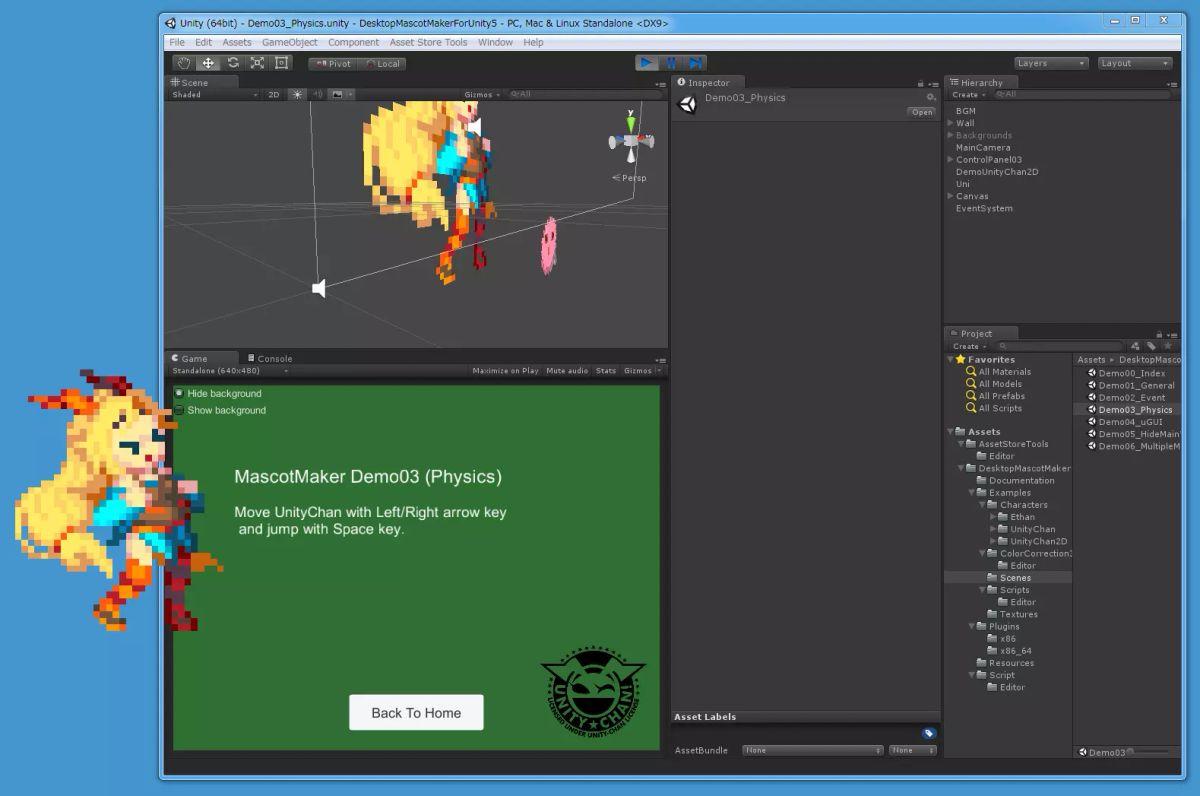
Task: Select the Scale tool in the toolbar
Action: (x=257, y=63)
